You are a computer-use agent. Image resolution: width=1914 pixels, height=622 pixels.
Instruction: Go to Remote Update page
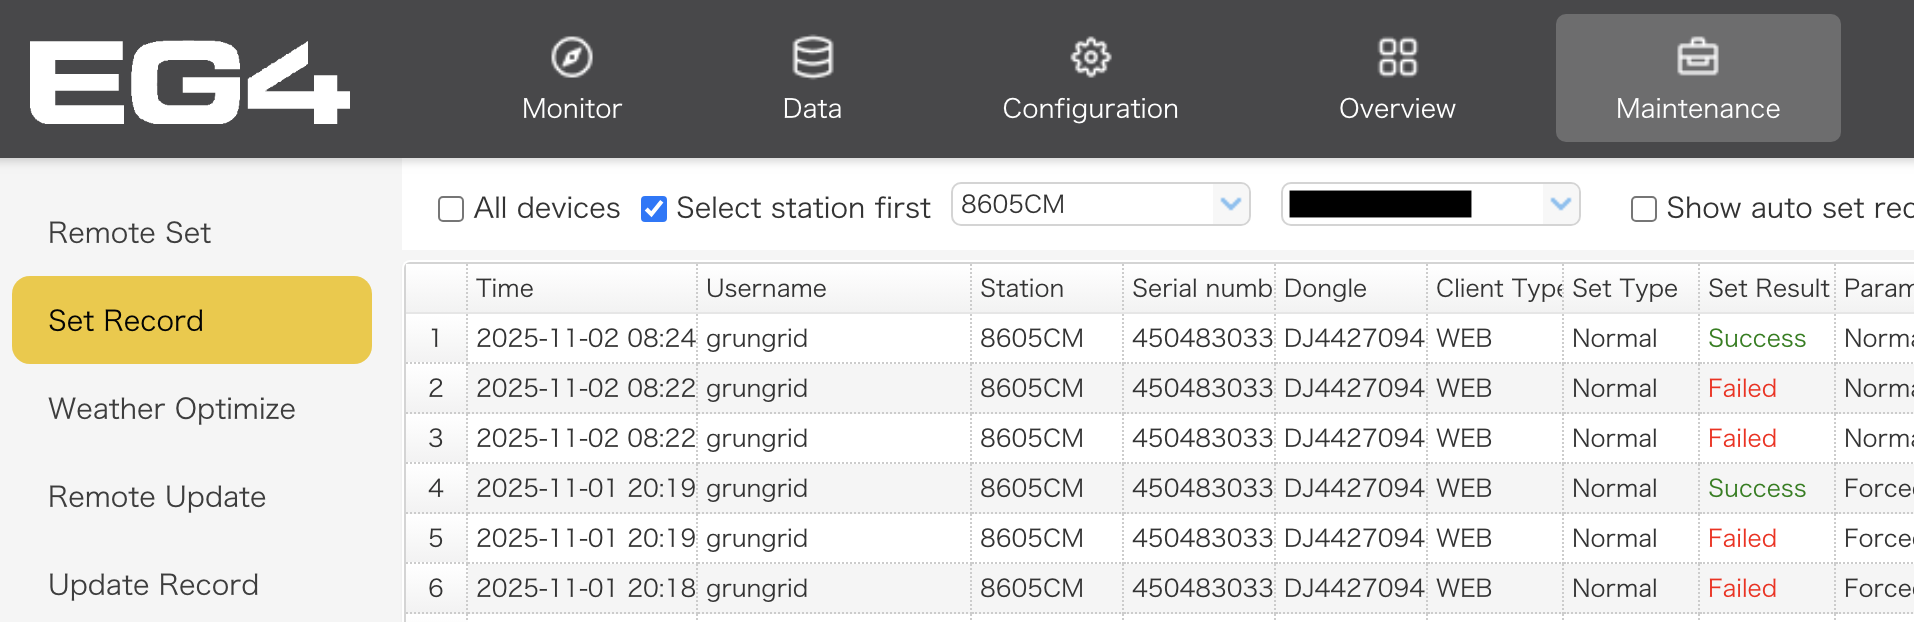pyautogui.click(x=157, y=497)
